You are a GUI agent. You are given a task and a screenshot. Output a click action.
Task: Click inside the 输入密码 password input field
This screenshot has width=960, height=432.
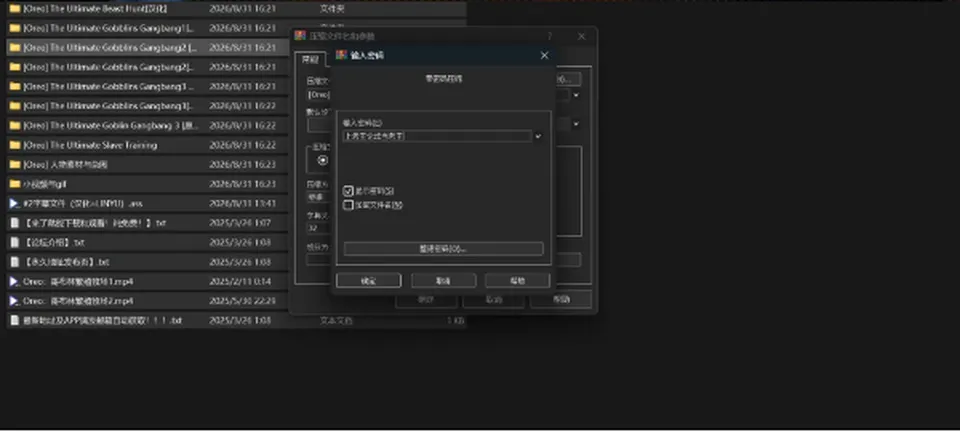pyautogui.click(x=437, y=136)
